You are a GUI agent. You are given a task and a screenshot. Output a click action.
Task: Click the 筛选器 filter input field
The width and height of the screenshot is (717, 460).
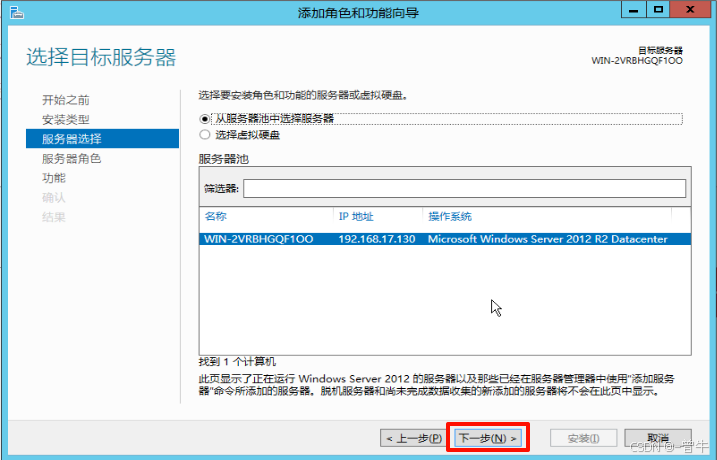coord(464,188)
